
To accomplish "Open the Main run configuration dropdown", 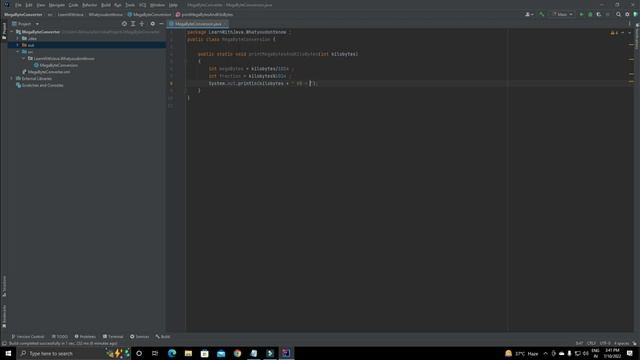I will [562, 14].
